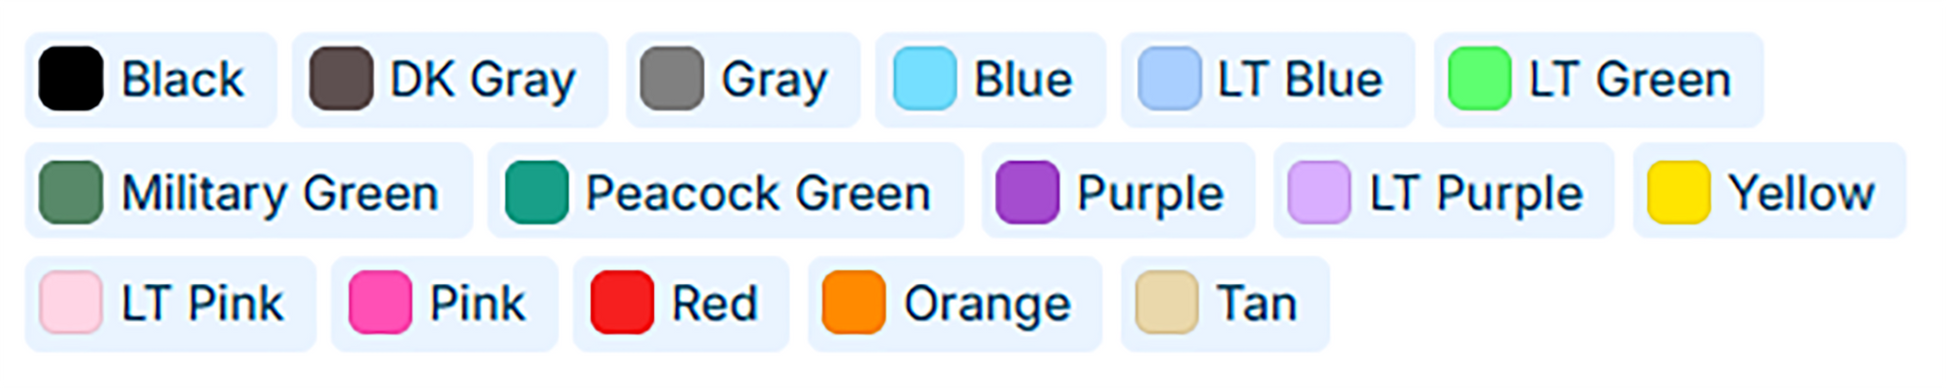Choose the Yellow color chip
Viewport: 1946px width, 388px height.
point(1770,191)
